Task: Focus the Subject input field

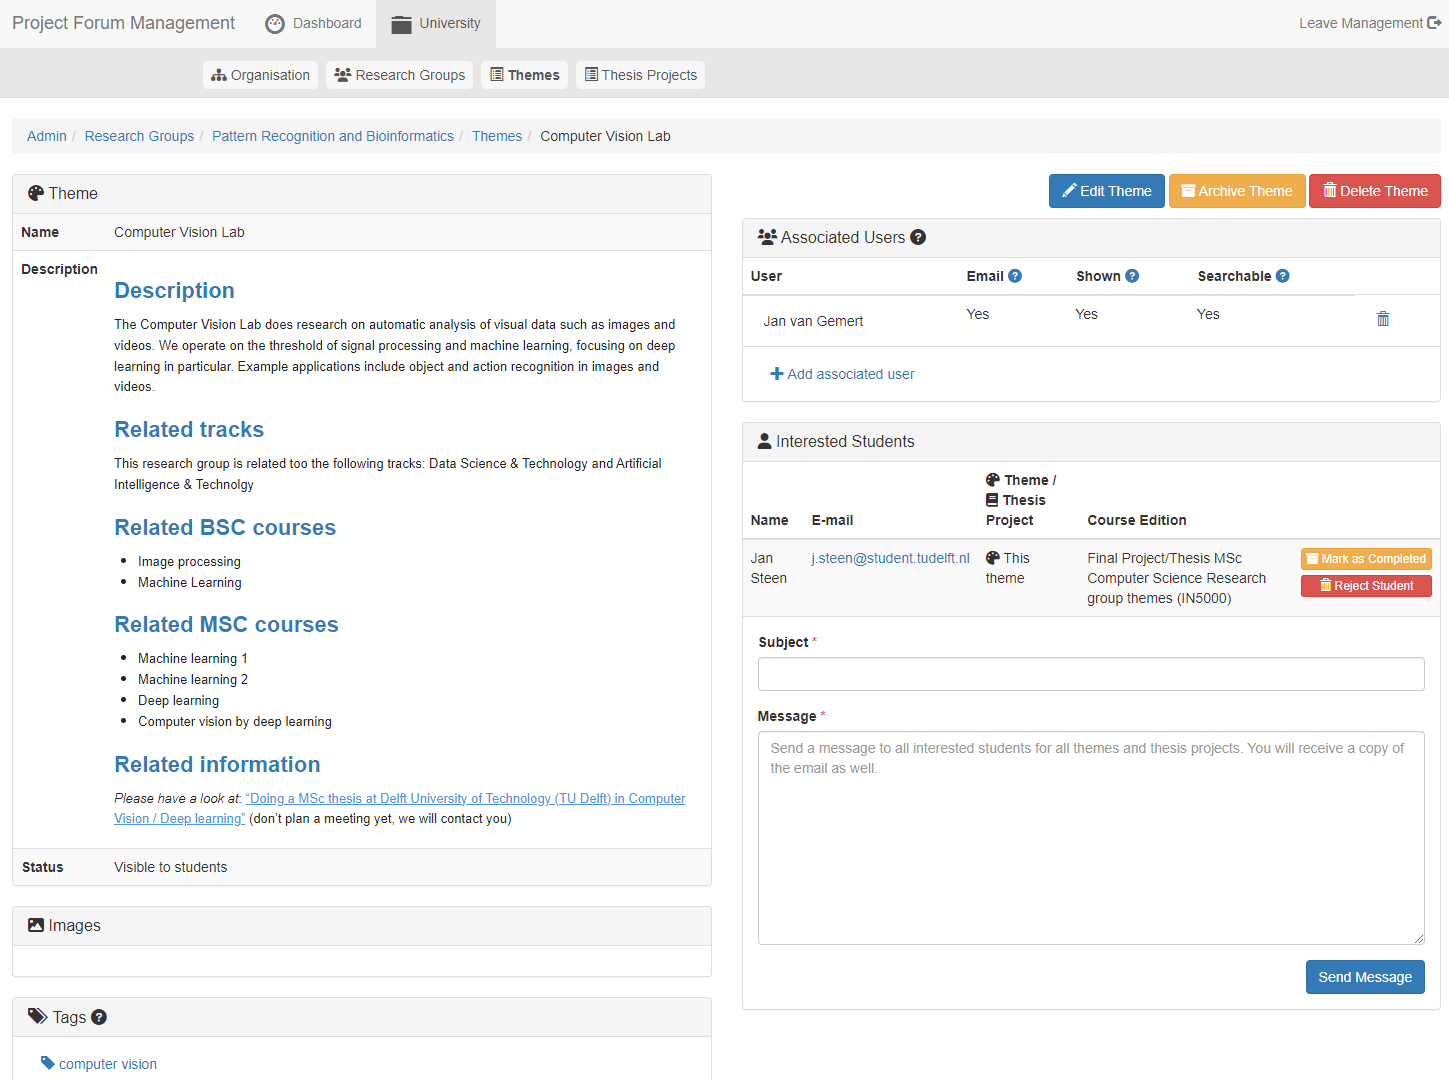Action: click(1090, 674)
